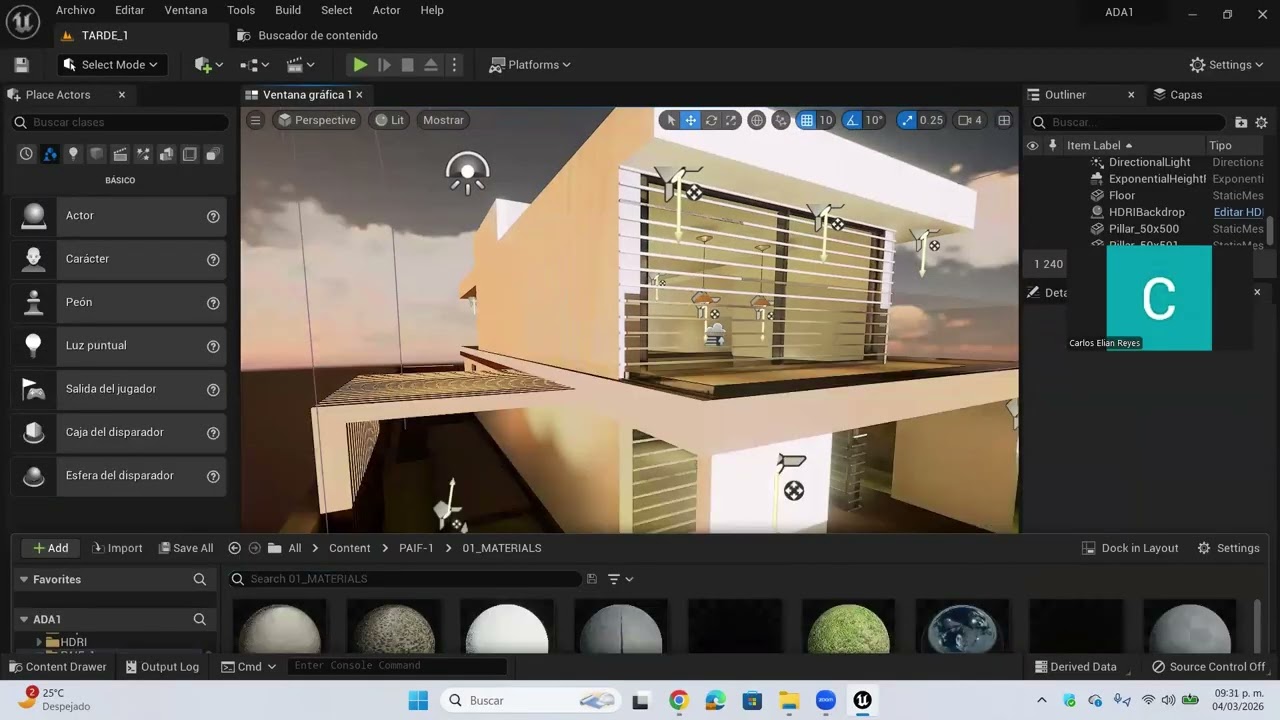
Task: Click the Eject button in the play toolbar
Action: tap(431, 65)
